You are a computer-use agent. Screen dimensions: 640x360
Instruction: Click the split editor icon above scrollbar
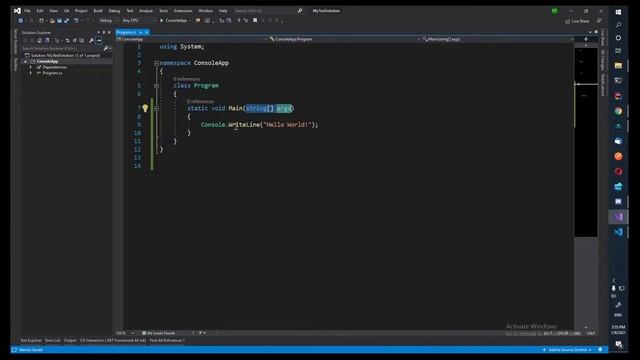pos(586,39)
